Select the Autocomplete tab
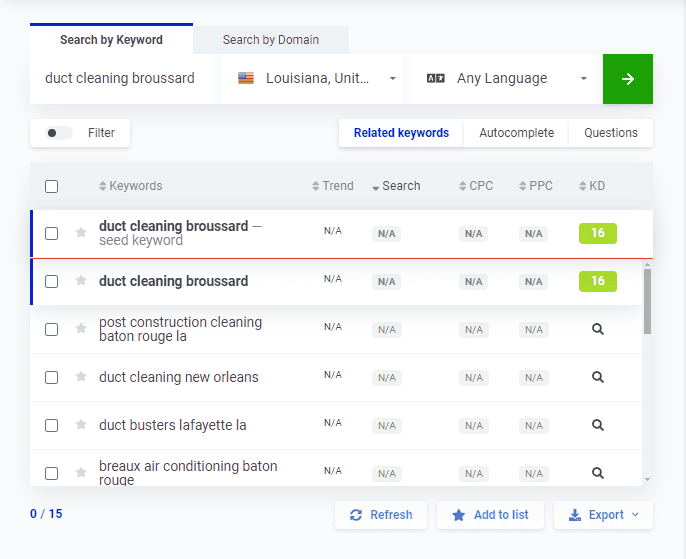 click(516, 133)
